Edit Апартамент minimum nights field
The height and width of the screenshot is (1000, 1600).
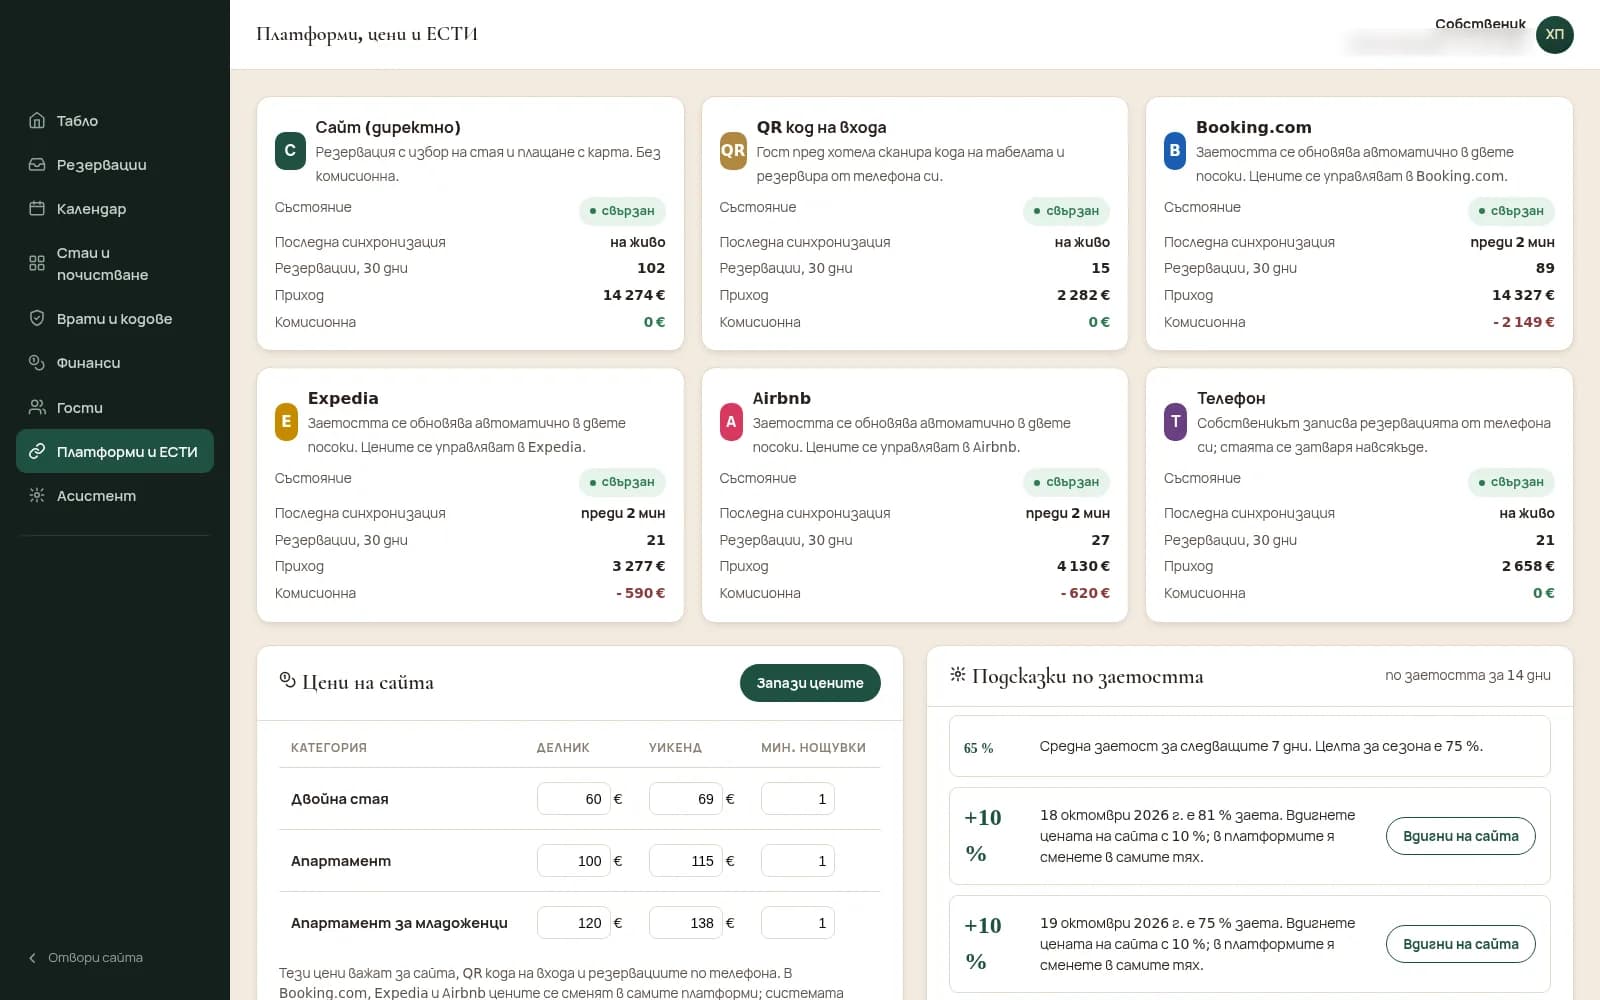point(798,861)
